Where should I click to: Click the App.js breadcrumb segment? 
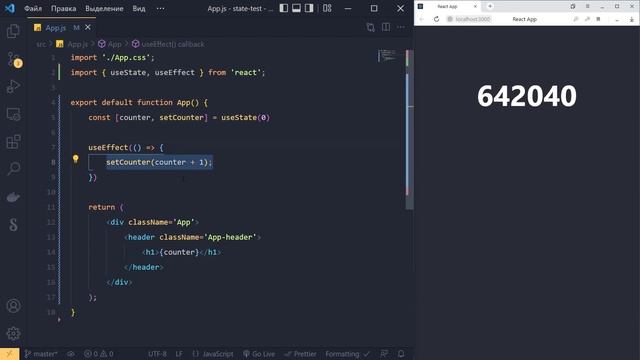(x=72, y=44)
